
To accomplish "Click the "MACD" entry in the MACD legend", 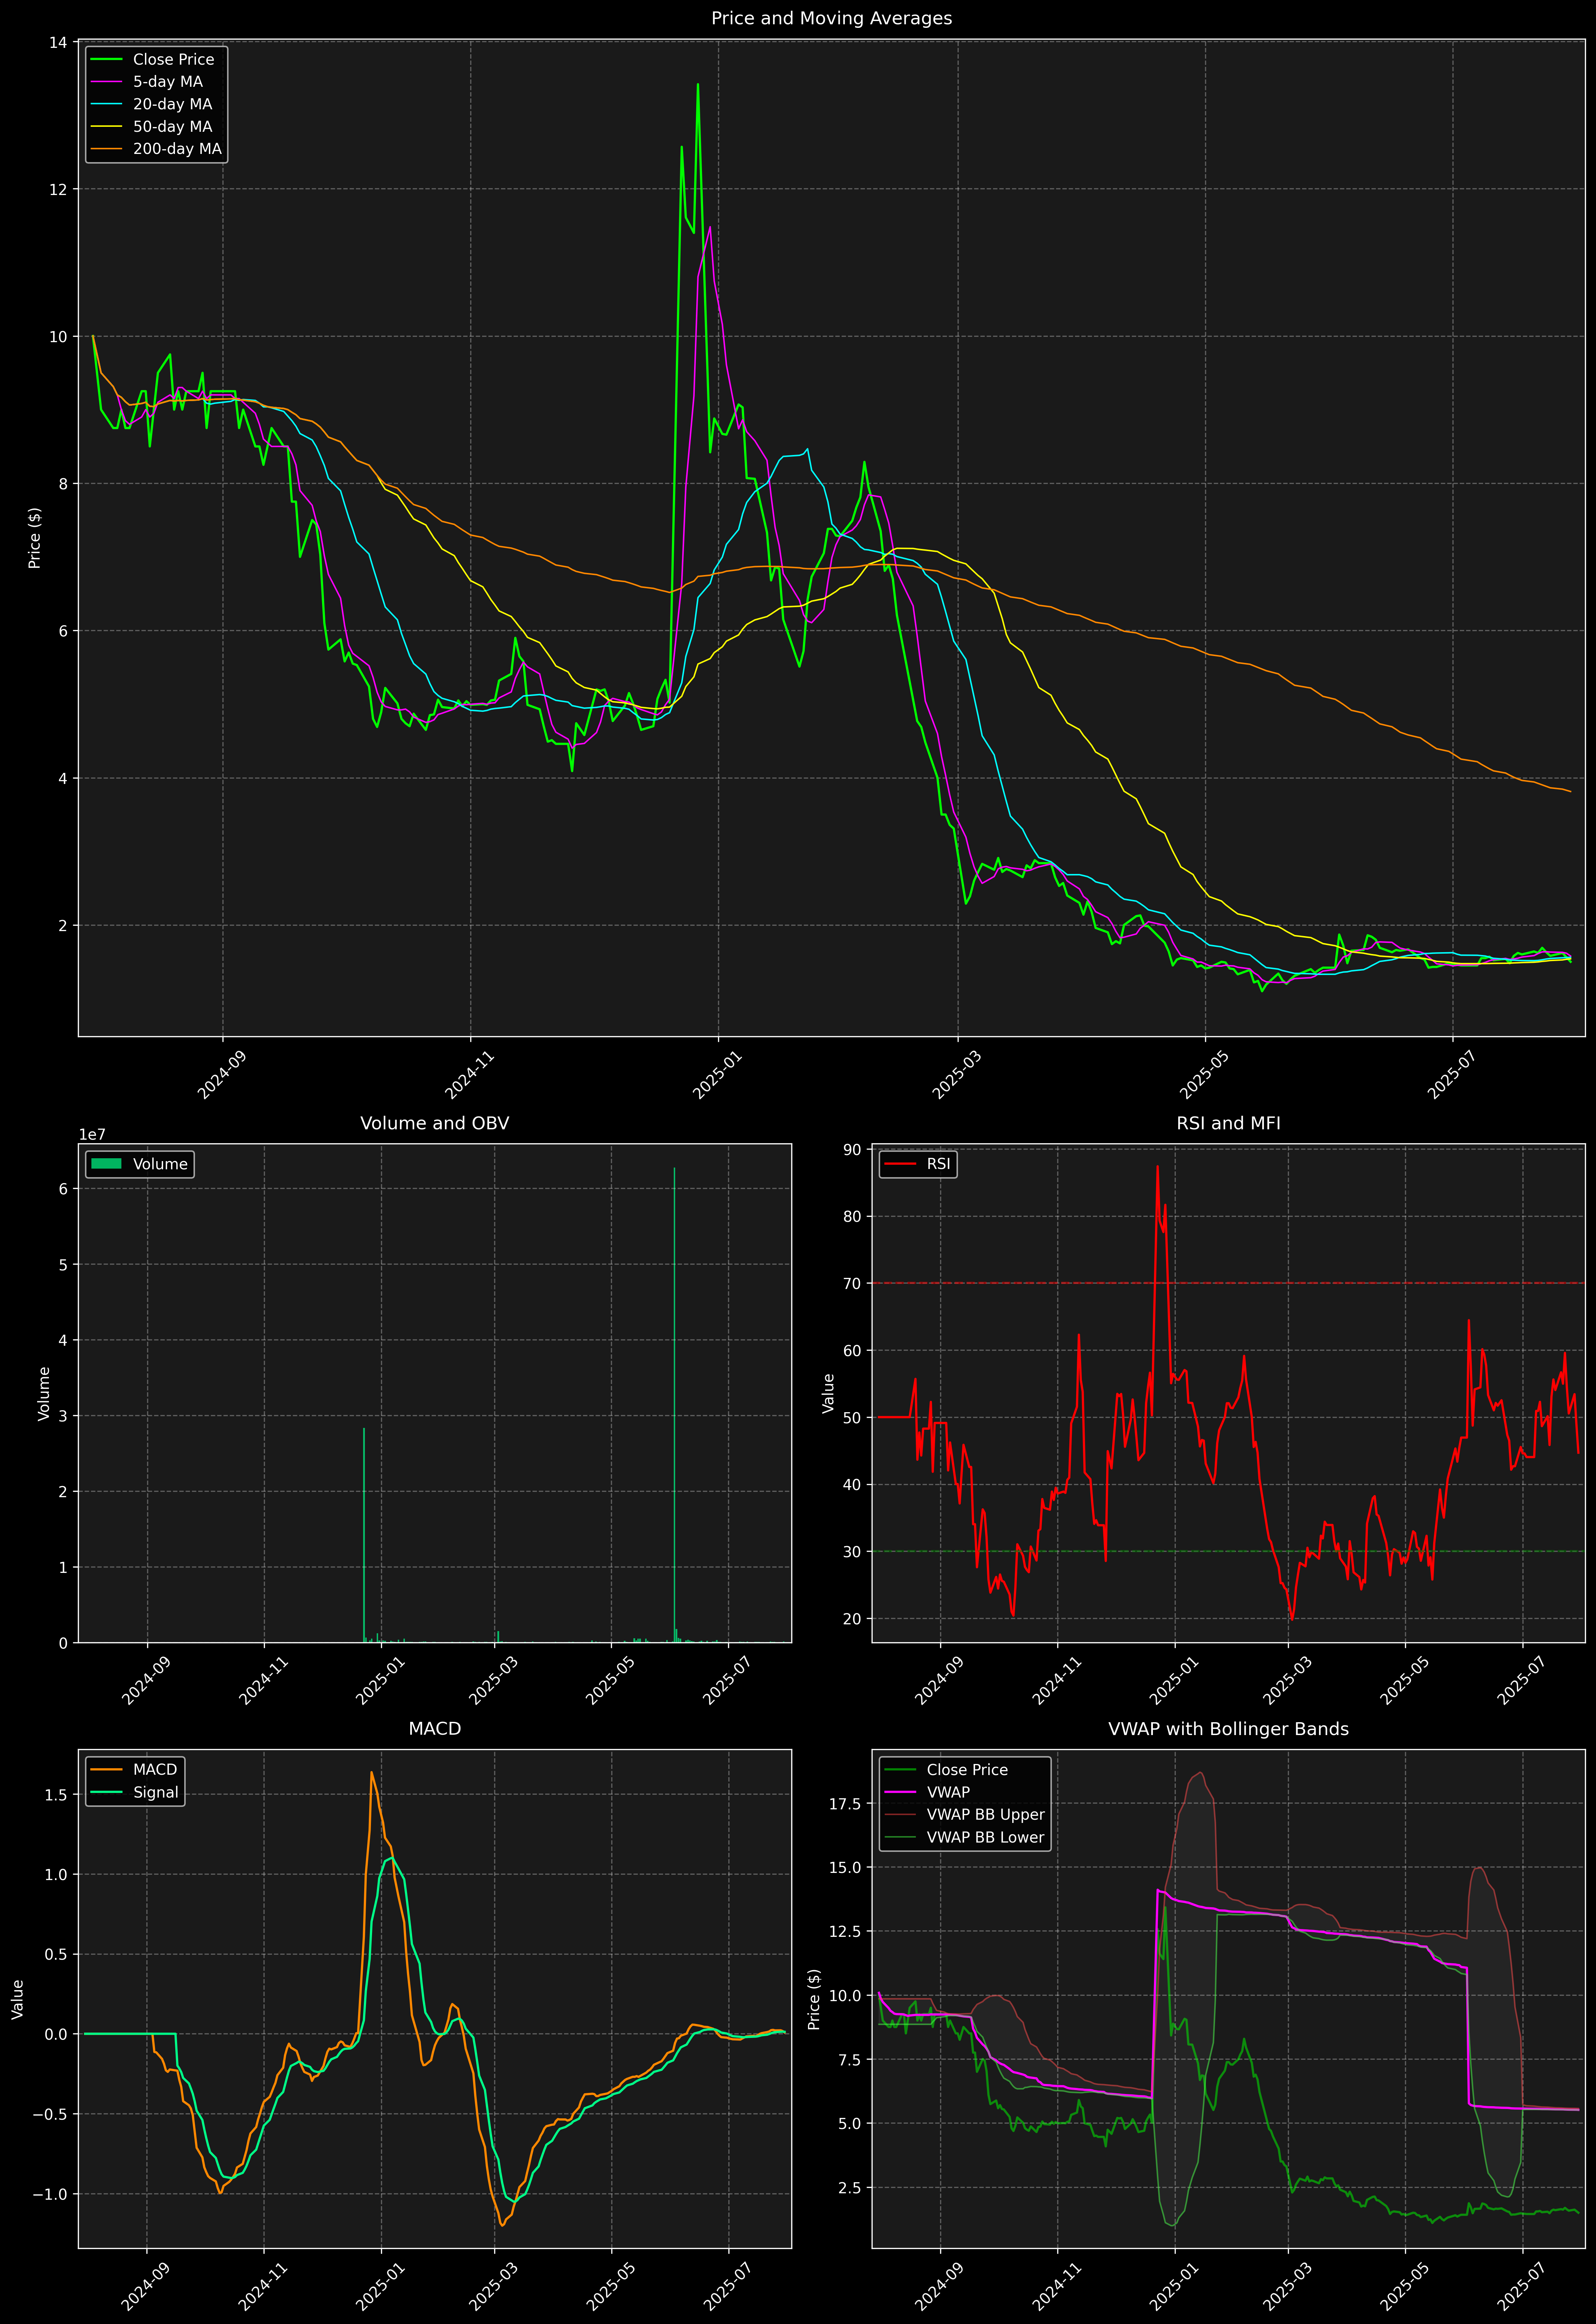I will click(x=155, y=1770).
